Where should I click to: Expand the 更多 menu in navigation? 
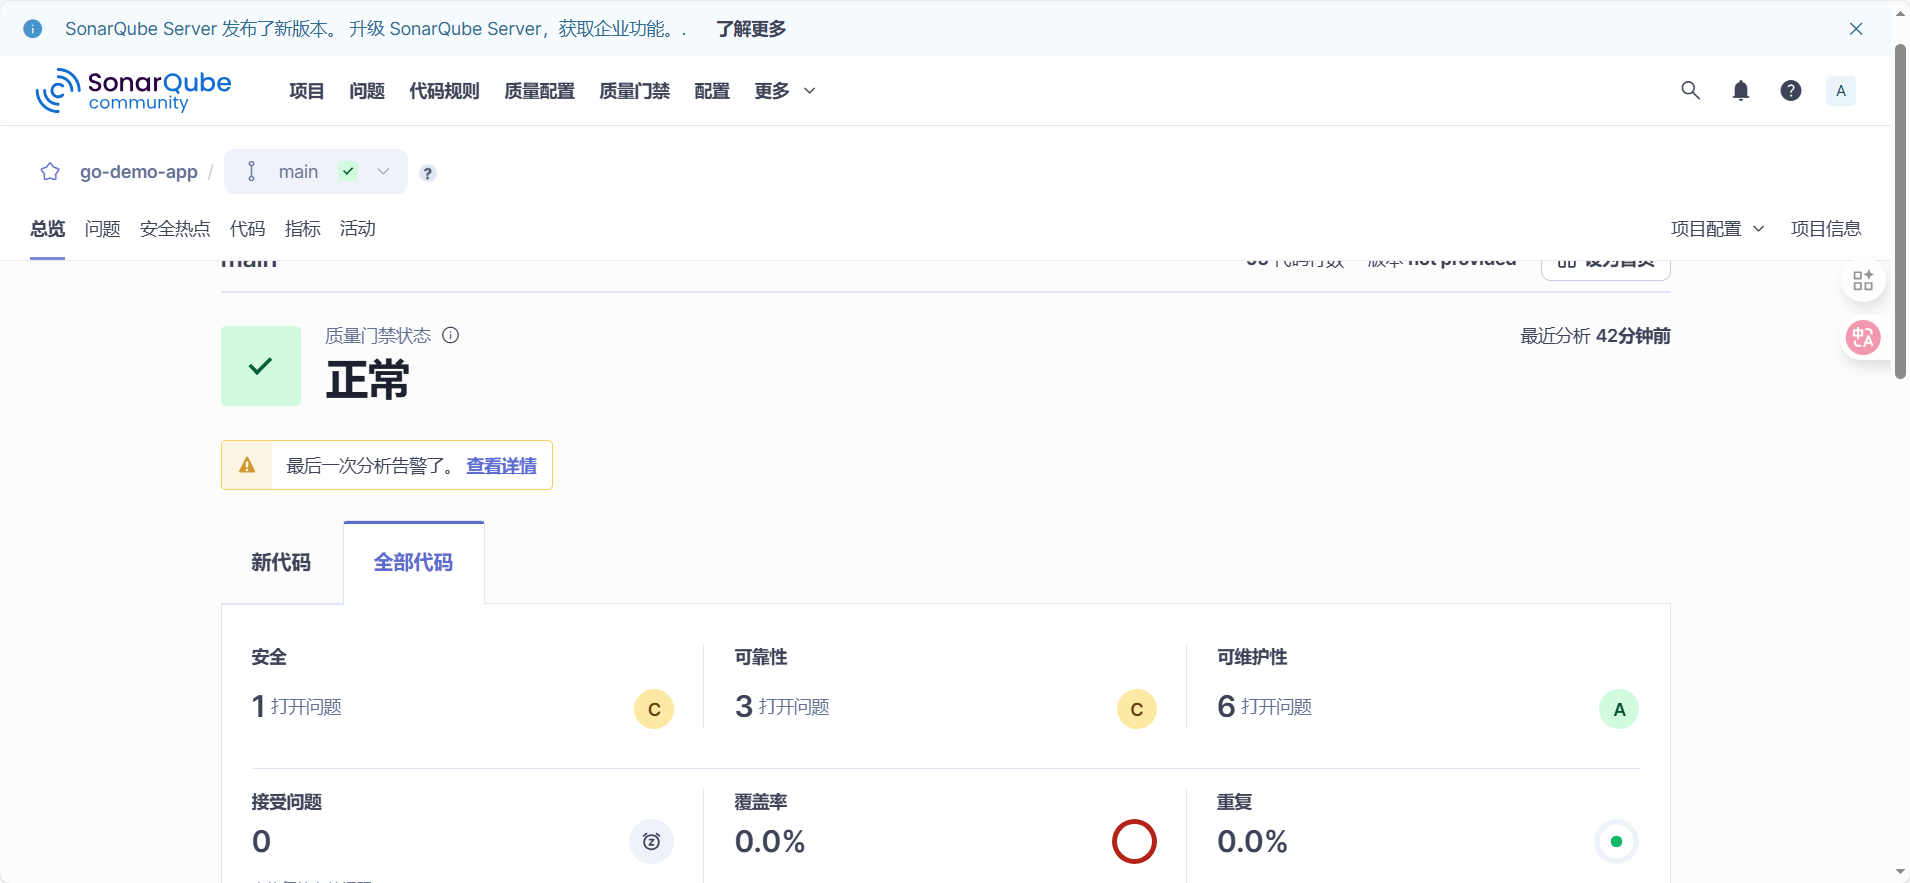(785, 91)
